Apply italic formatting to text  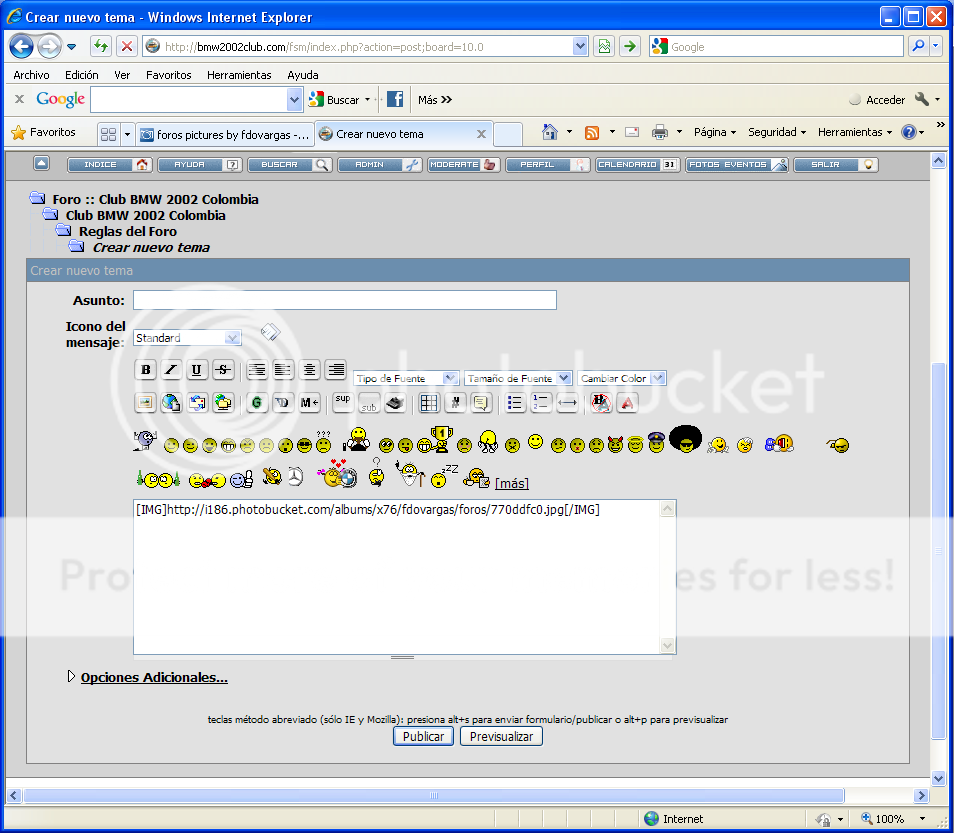(171, 370)
